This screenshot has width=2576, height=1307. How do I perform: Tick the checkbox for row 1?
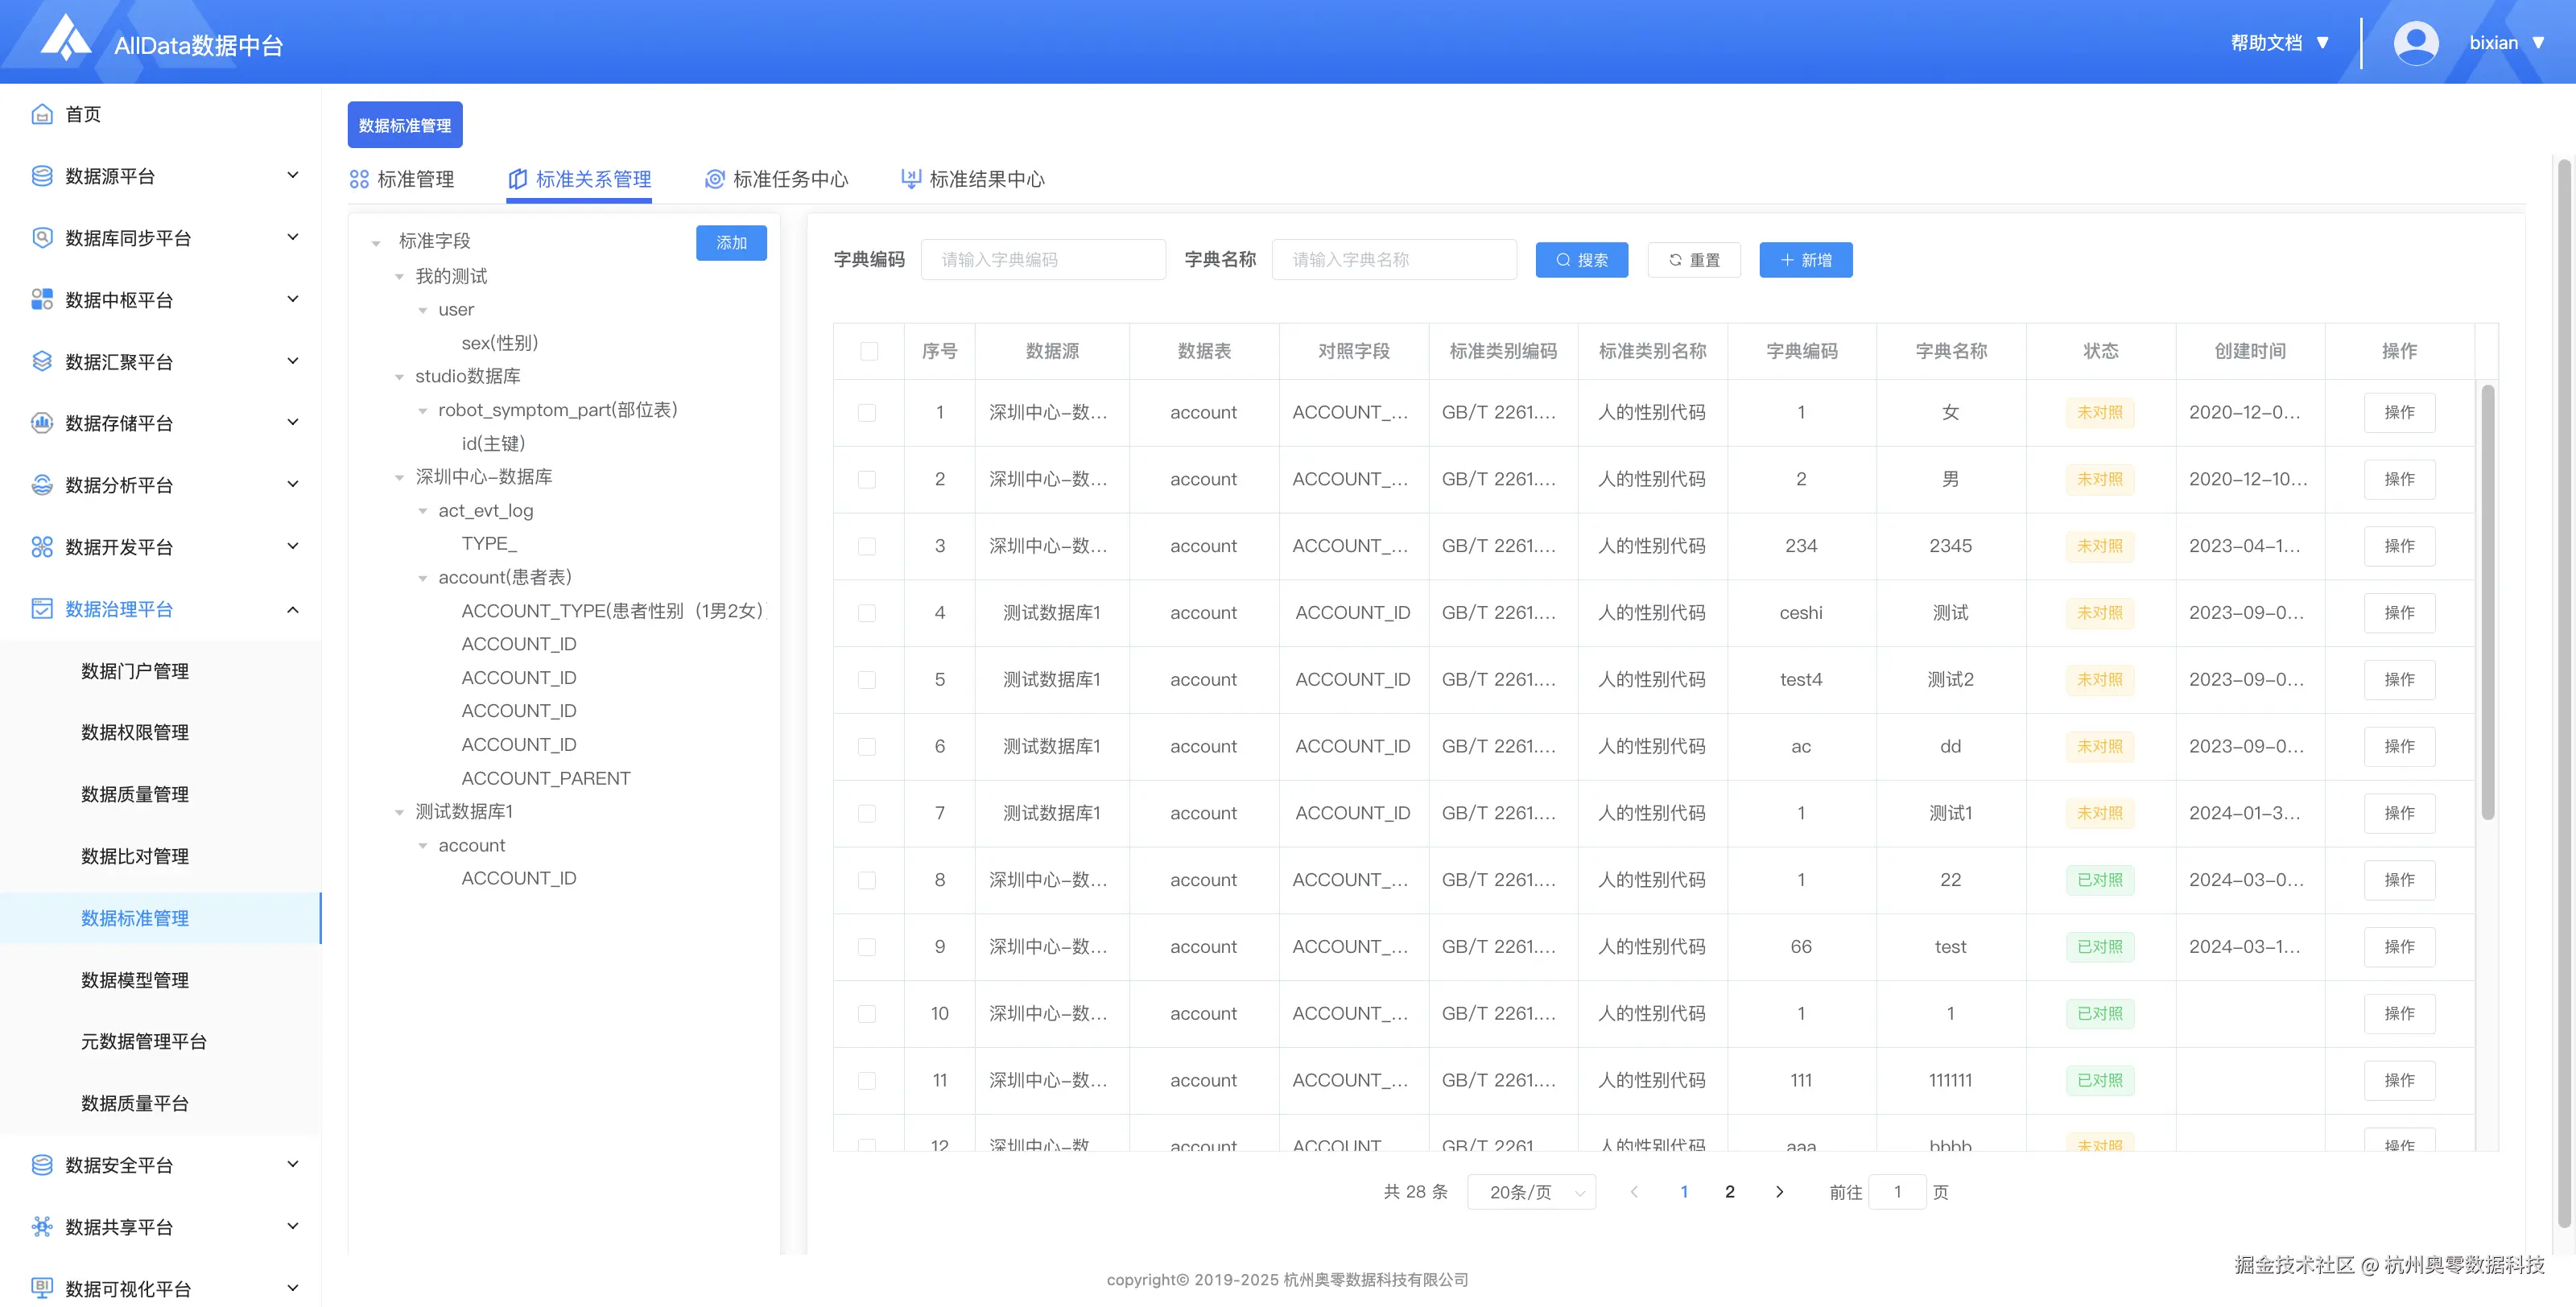867,412
